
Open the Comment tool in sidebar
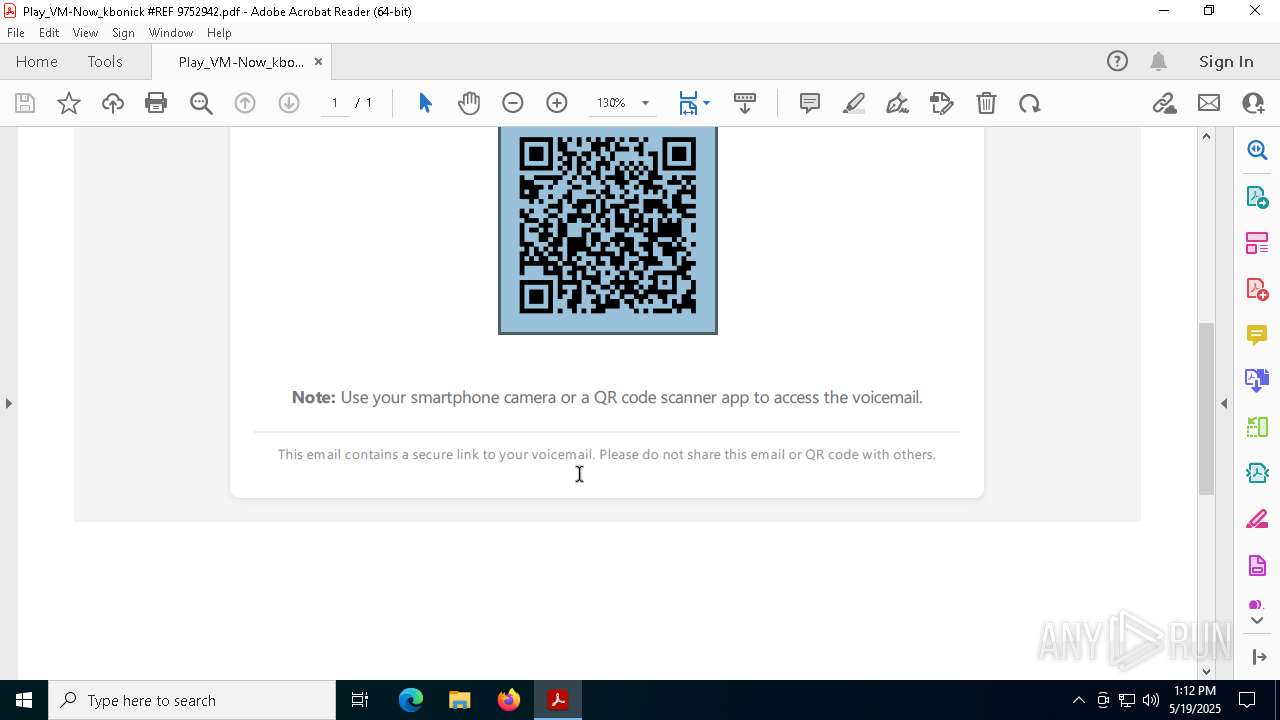[1257, 335]
